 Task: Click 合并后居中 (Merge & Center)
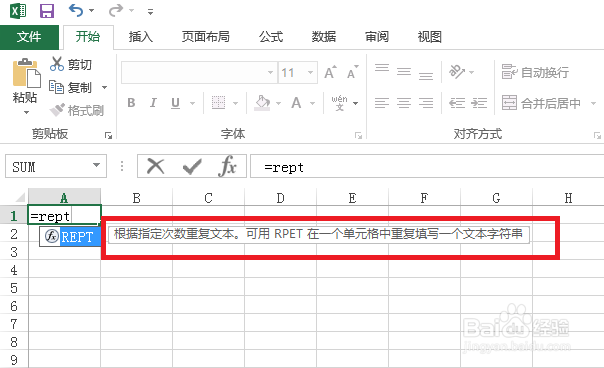(541, 103)
